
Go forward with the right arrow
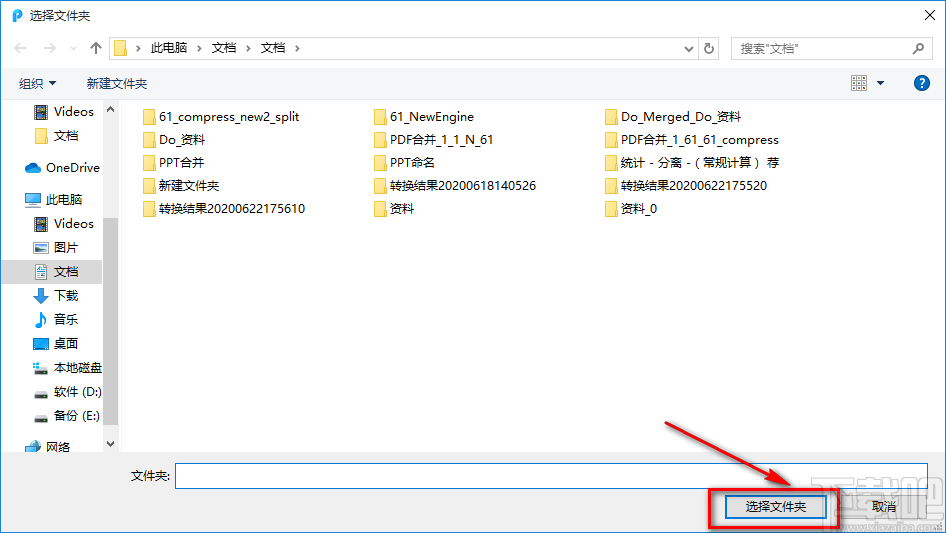click(49, 48)
